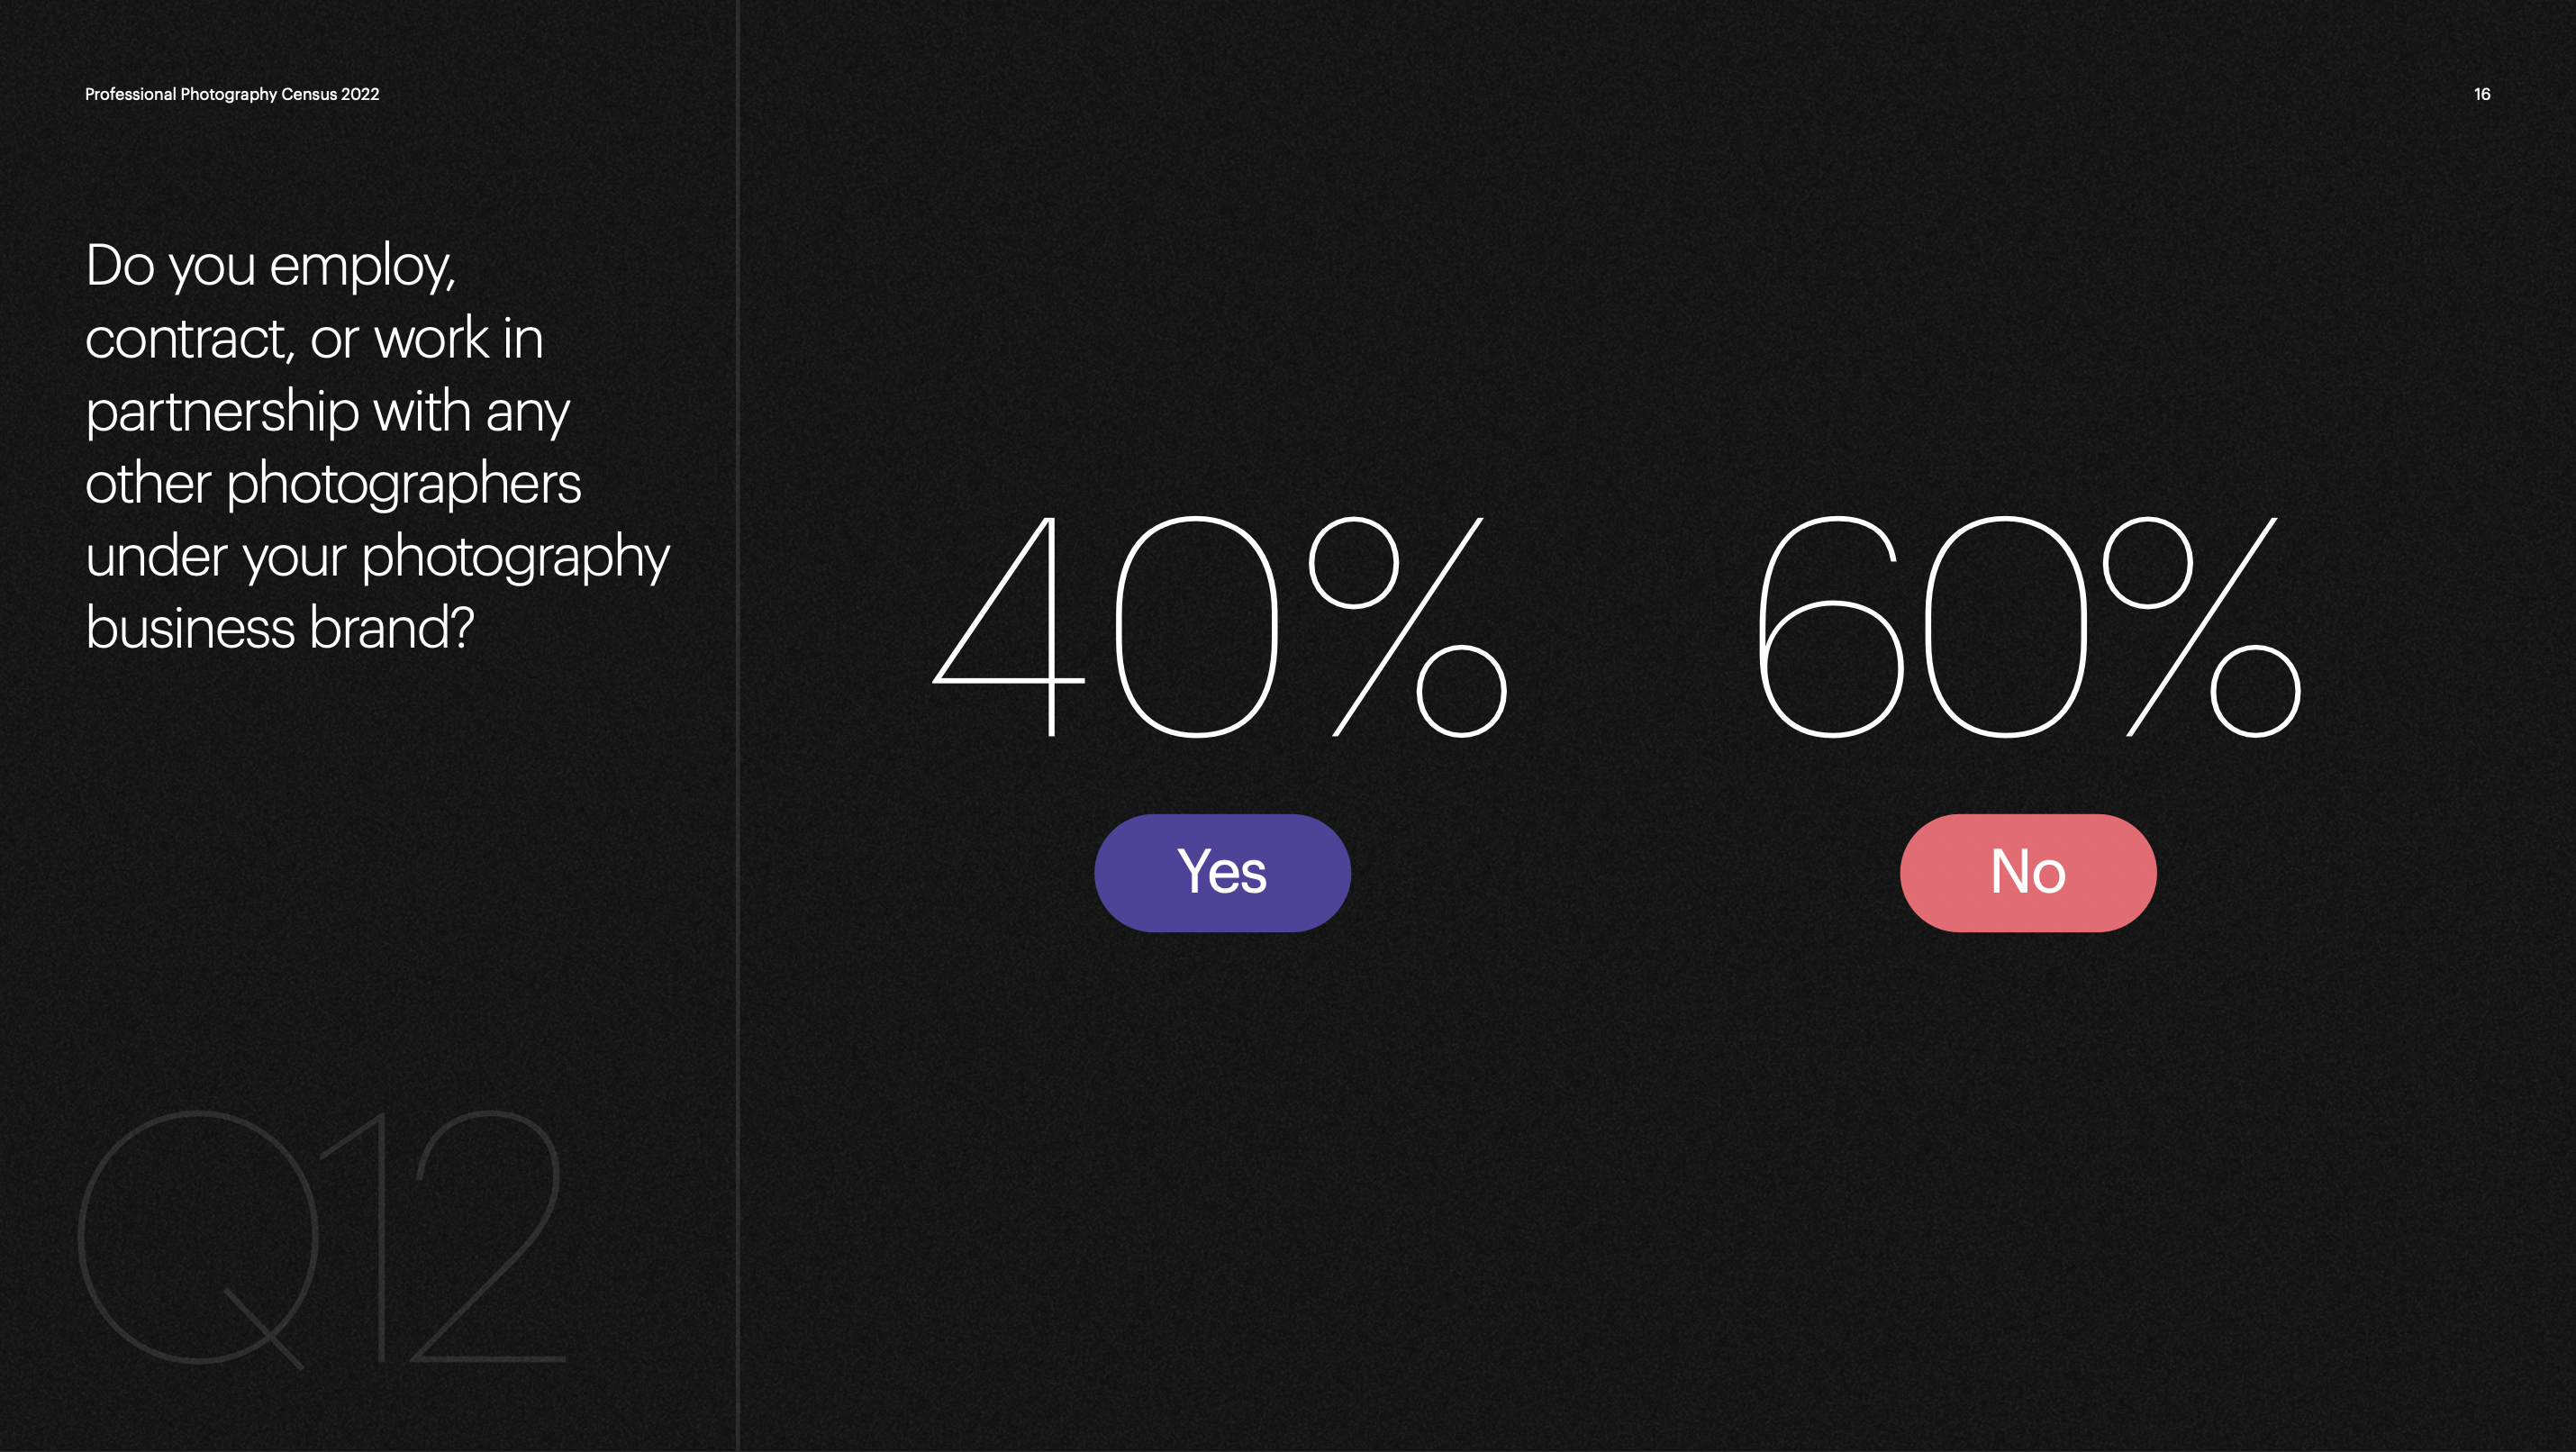
Task: Click the percent sign after 60
Action: point(2202,627)
